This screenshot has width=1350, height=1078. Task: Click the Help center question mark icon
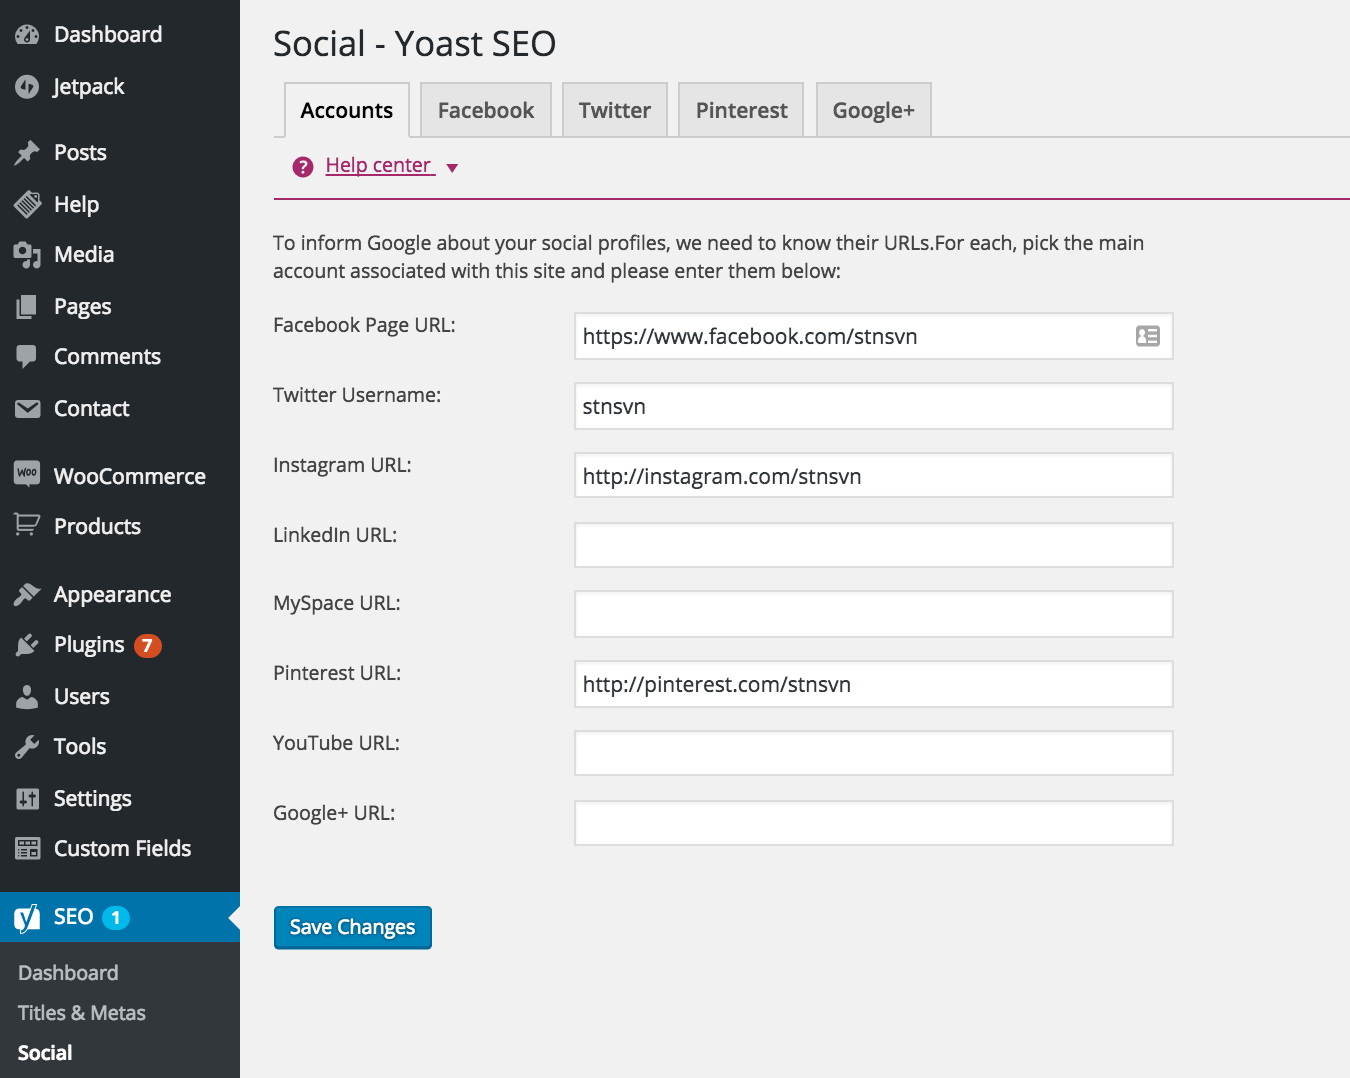[303, 167]
